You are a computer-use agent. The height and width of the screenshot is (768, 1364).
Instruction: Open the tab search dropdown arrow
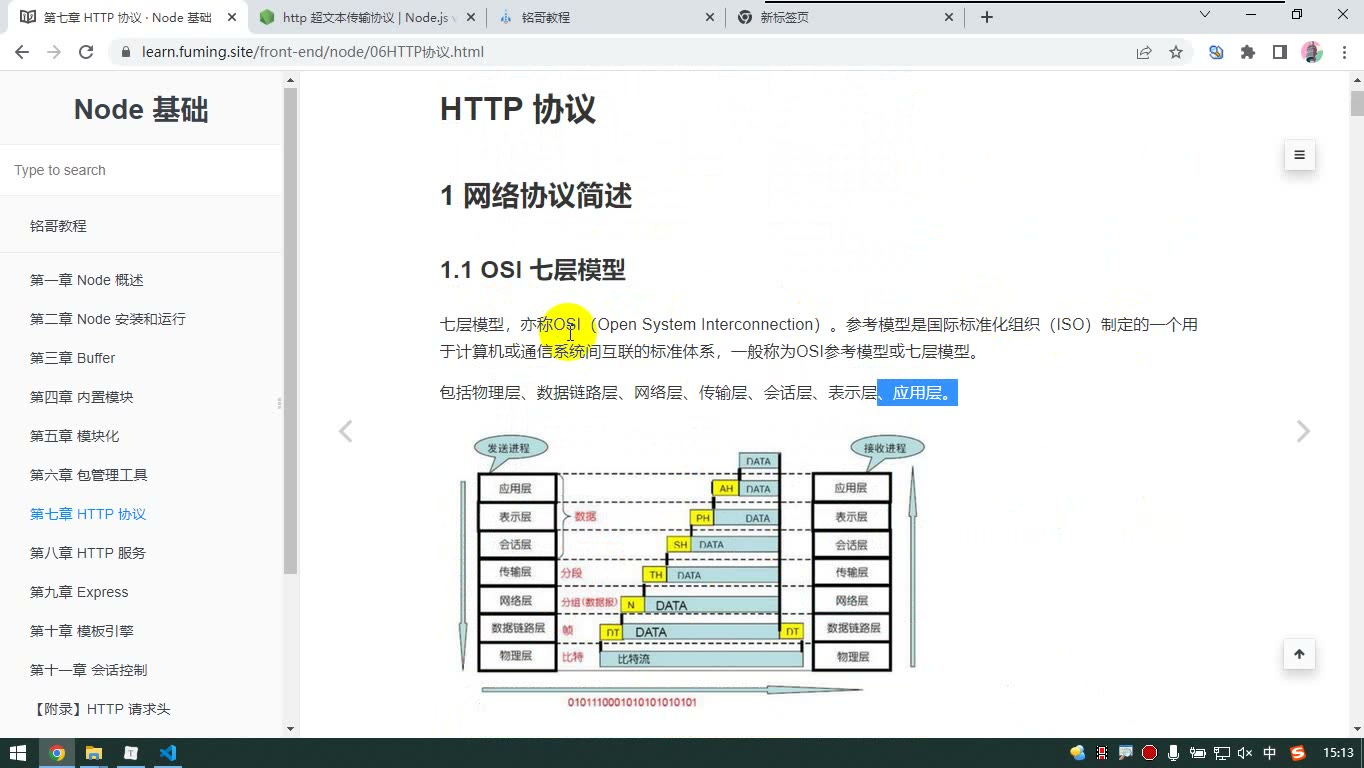(1205, 15)
